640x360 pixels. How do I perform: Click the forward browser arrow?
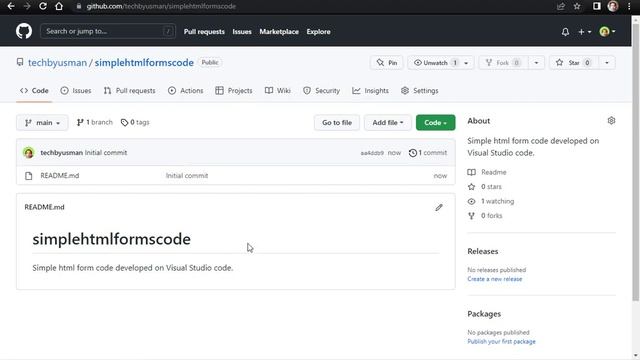[27, 6]
